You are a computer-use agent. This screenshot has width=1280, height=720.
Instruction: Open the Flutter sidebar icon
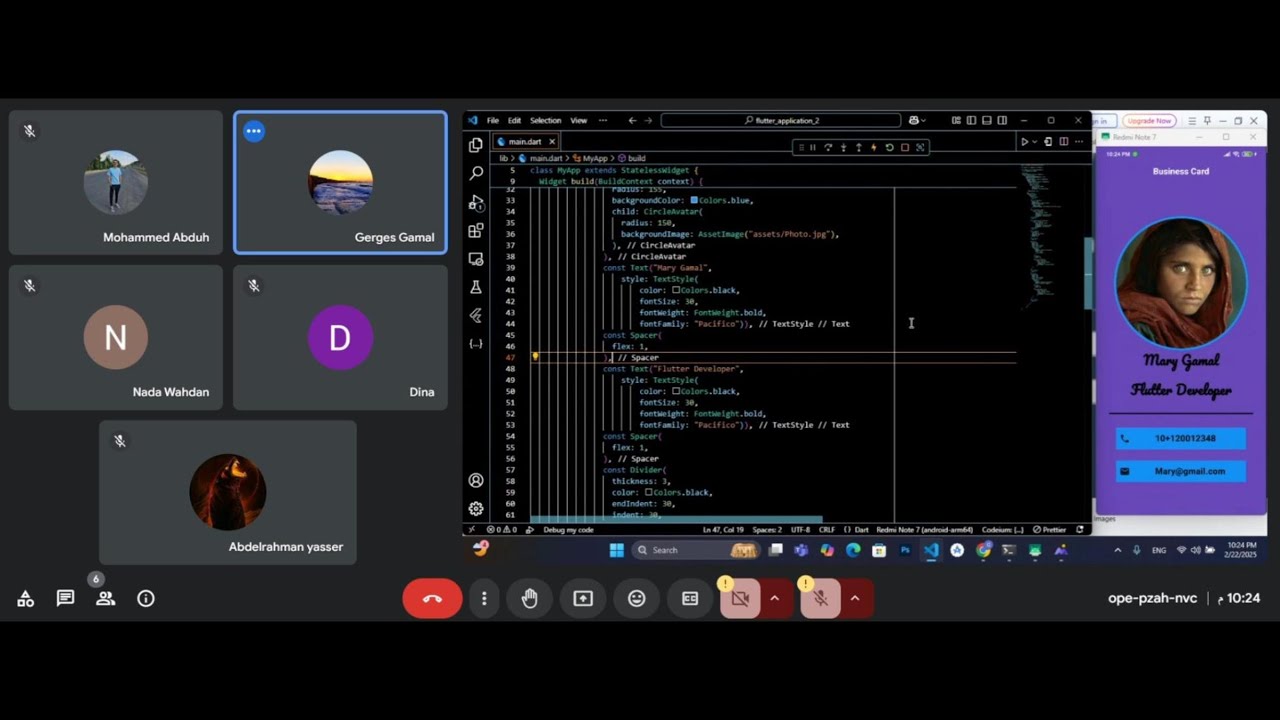(476, 315)
